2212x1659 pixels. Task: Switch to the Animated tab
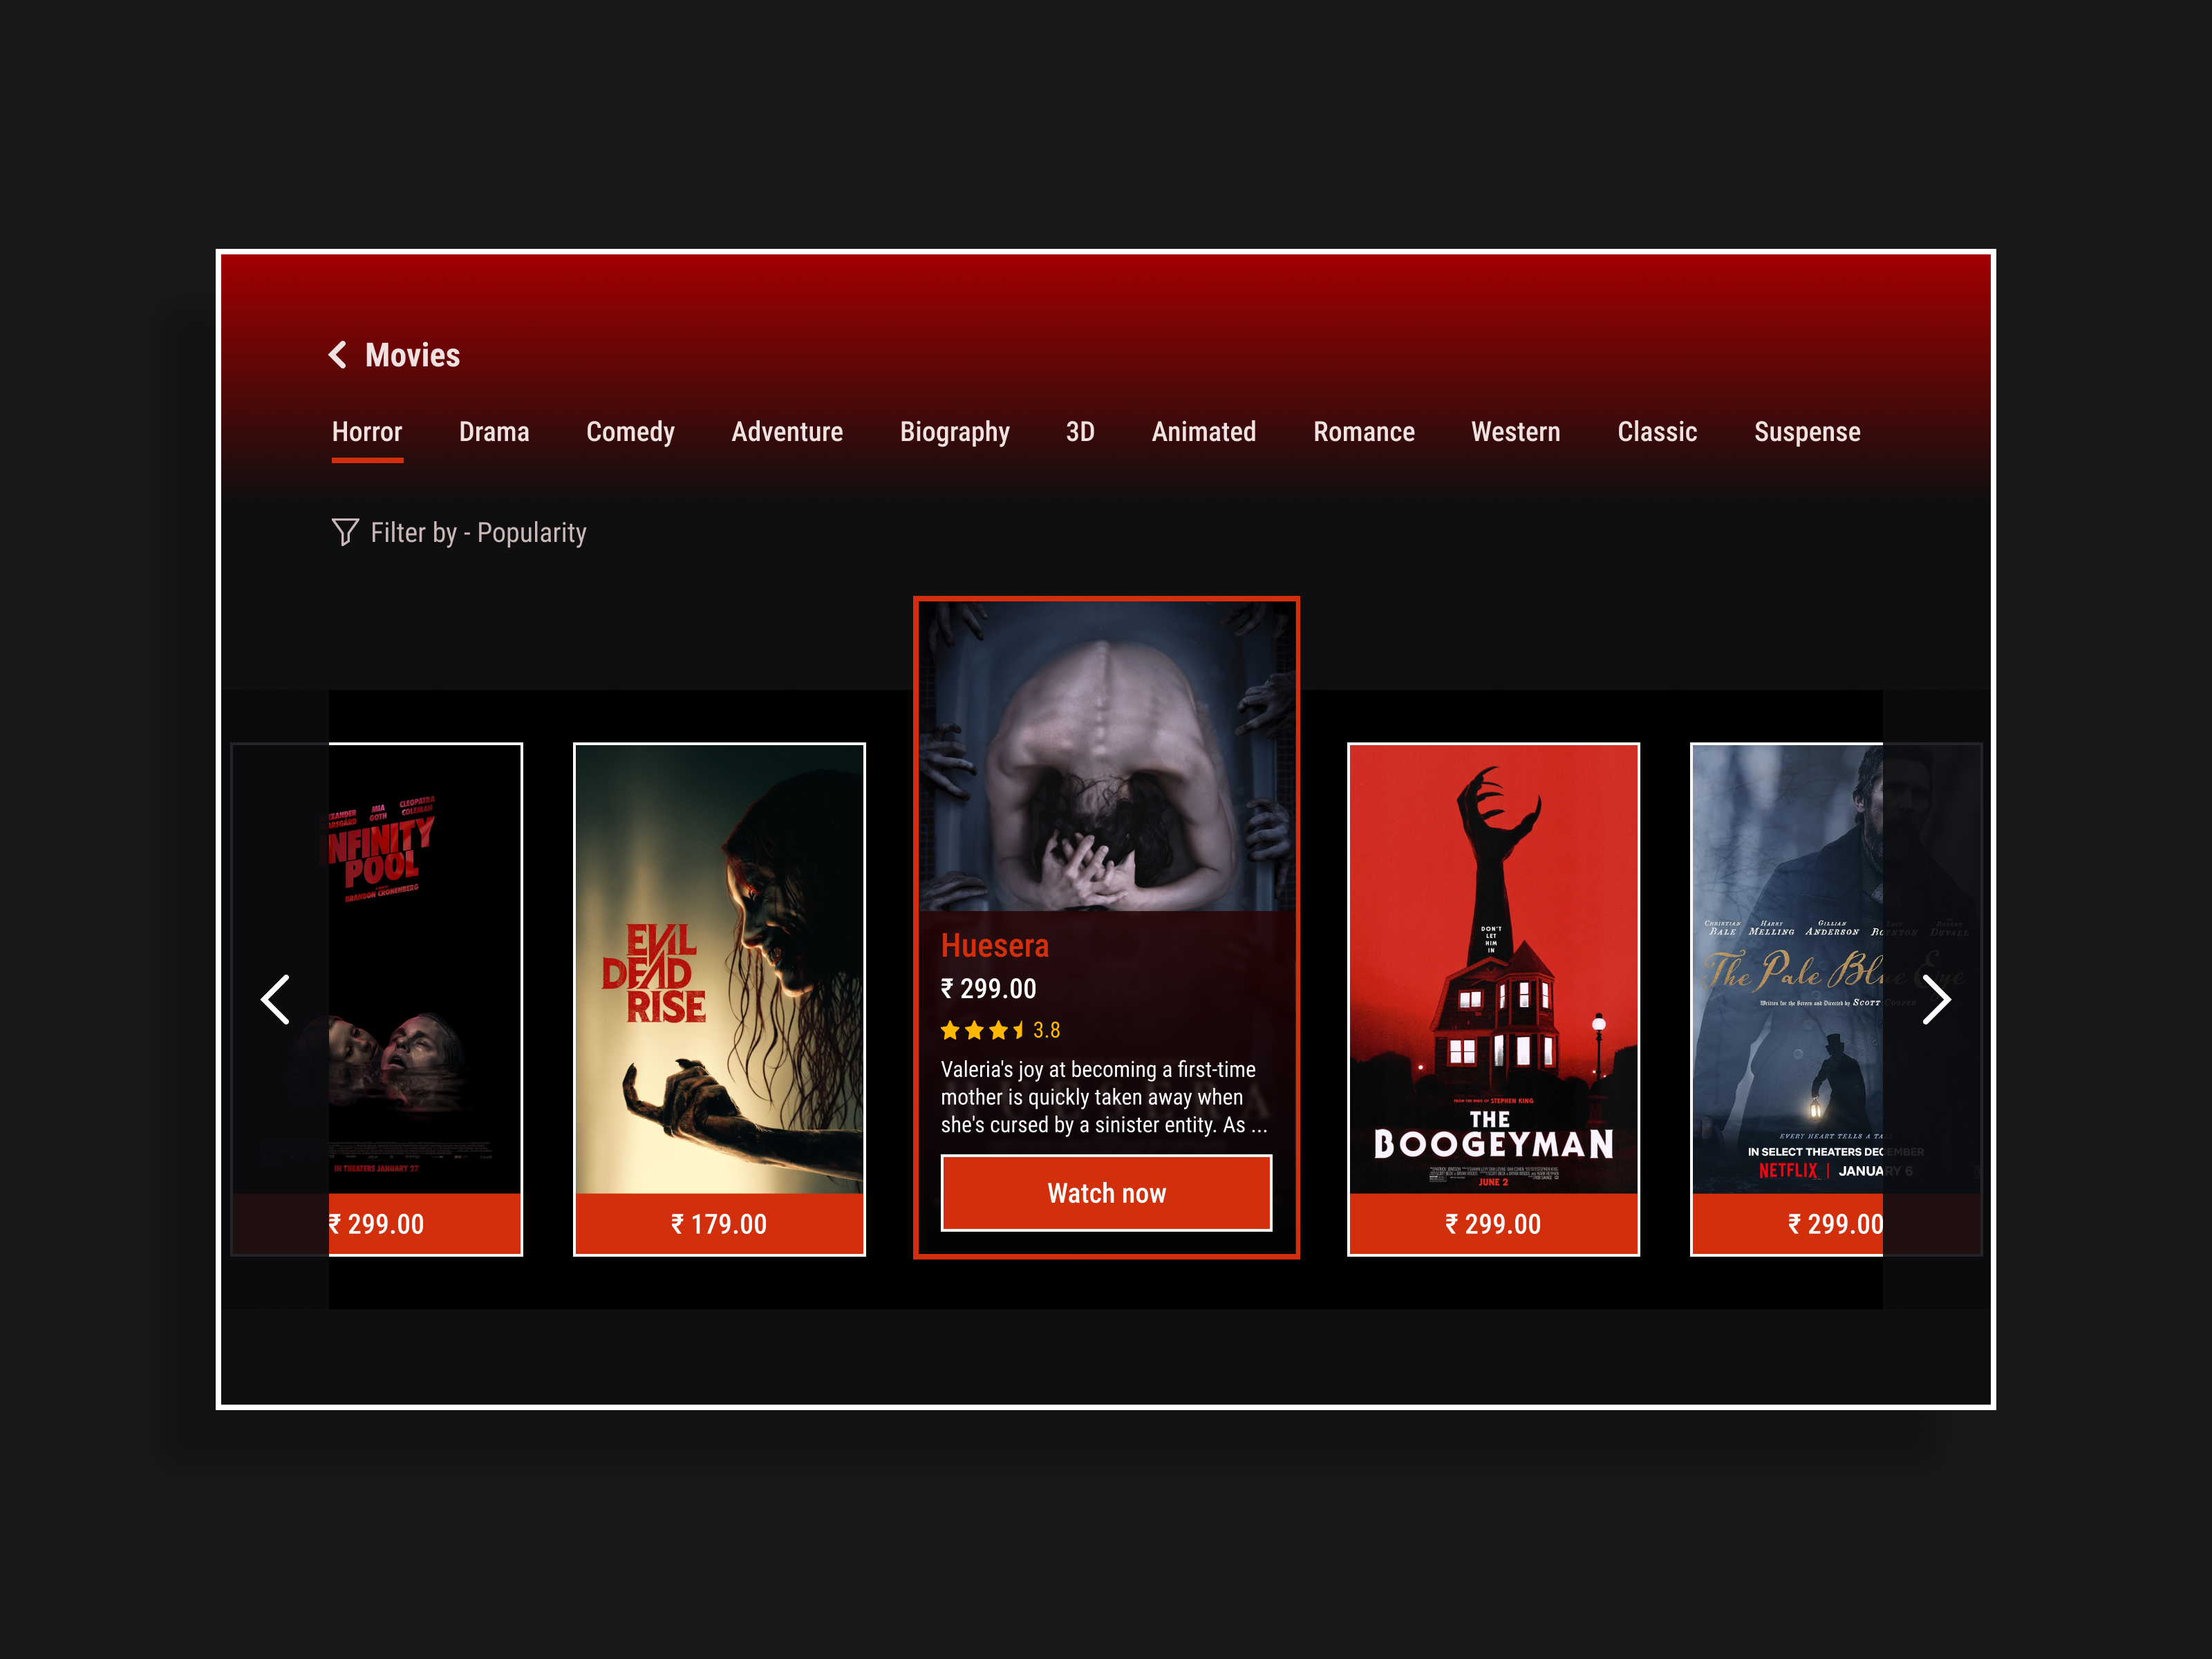(x=1203, y=432)
